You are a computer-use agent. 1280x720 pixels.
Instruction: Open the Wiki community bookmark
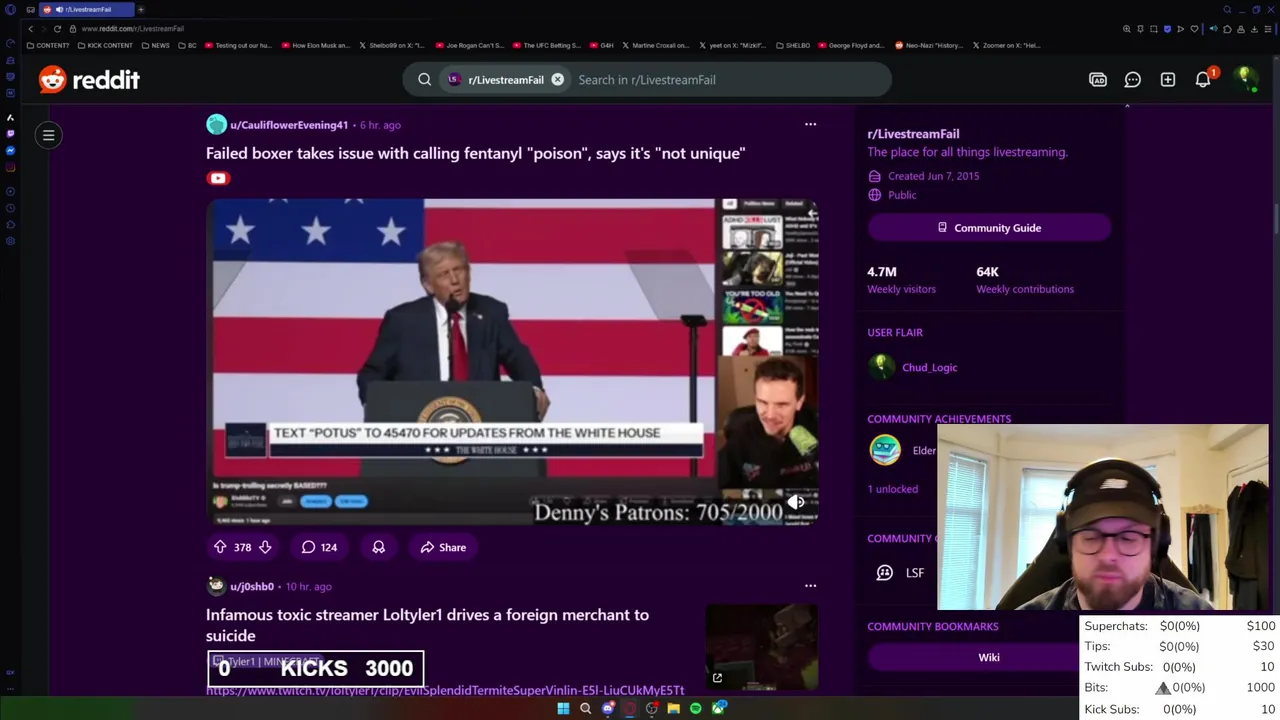[x=989, y=657]
